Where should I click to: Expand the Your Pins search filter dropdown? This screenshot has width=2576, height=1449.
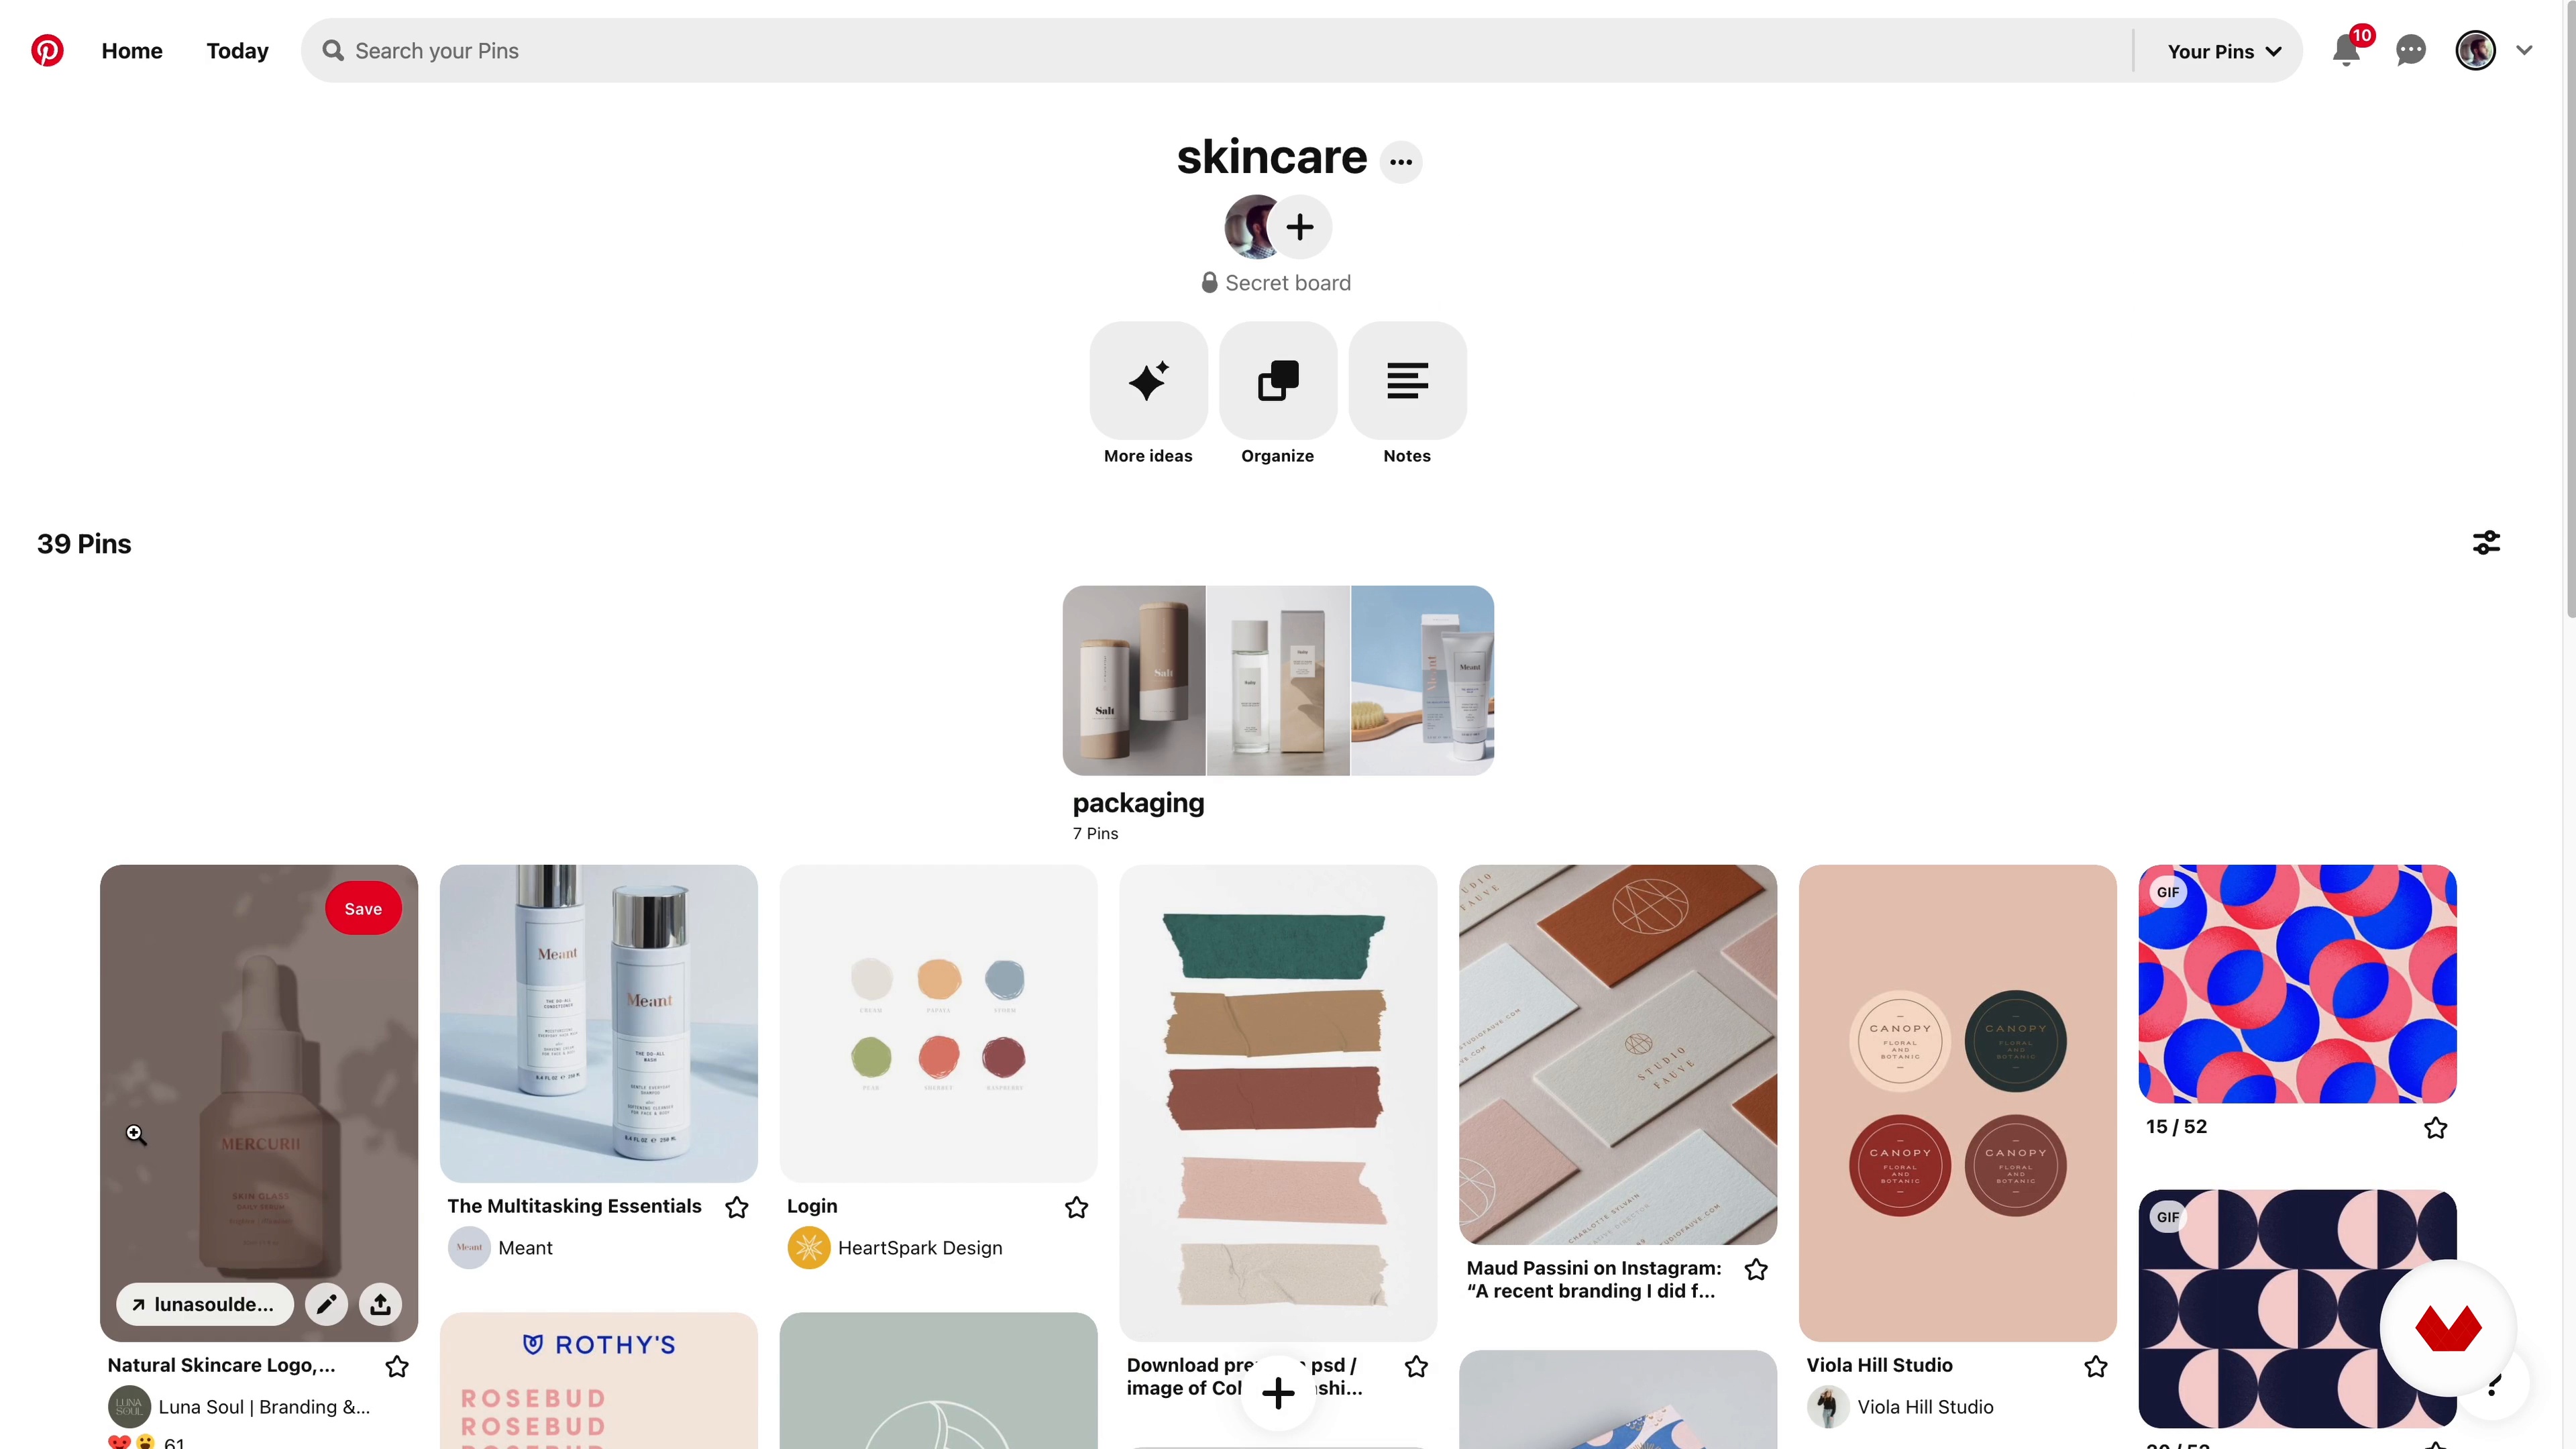[2224, 51]
